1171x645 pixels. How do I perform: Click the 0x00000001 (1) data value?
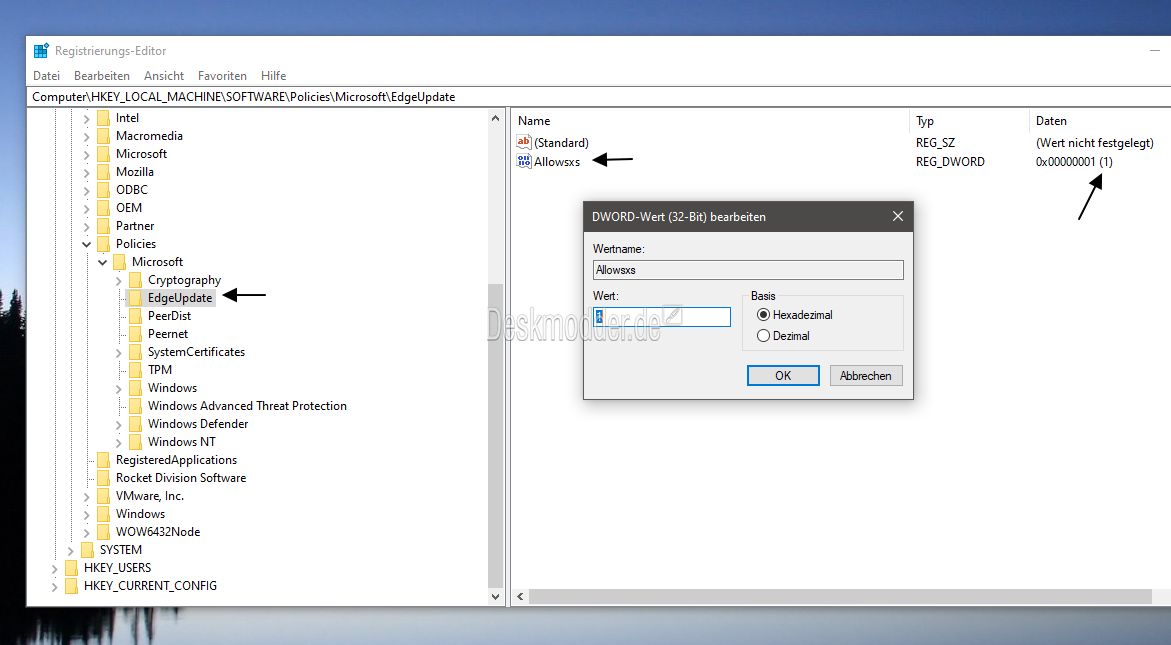[x=1074, y=161]
